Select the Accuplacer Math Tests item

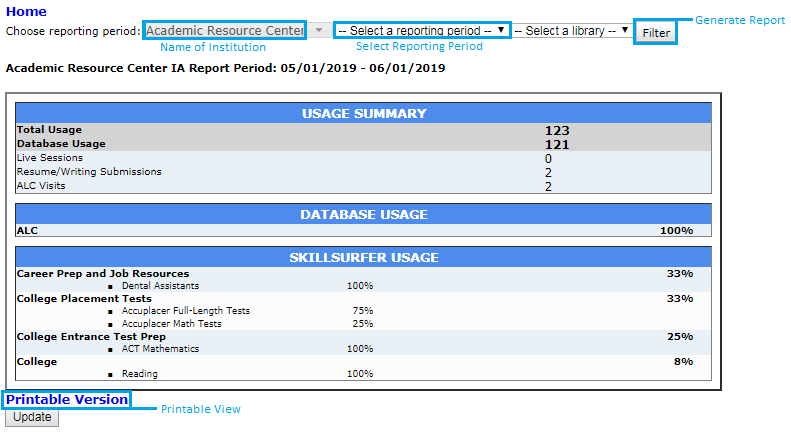(x=171, y=324)
